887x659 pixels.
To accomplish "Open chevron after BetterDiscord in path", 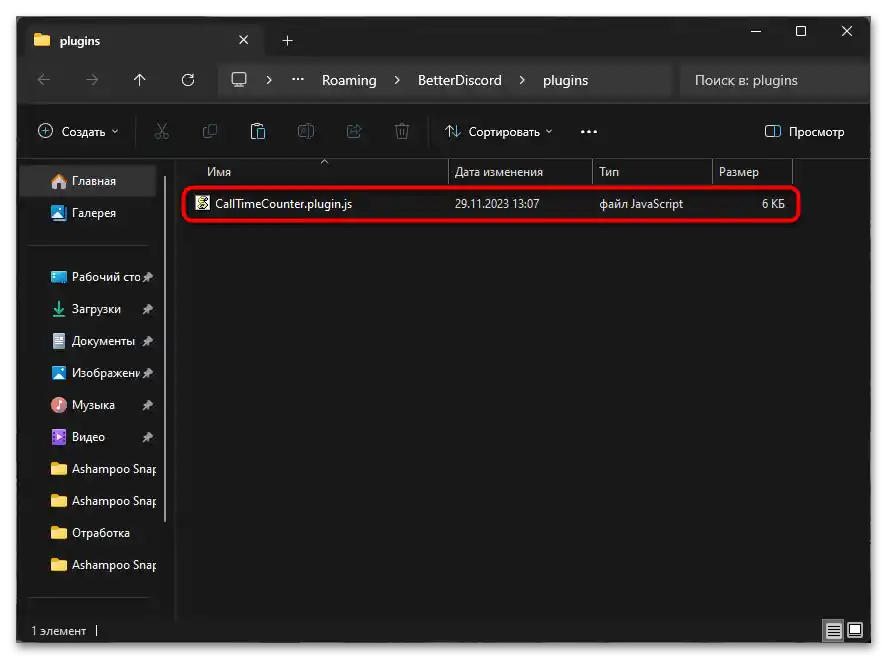I will [522, 80].
